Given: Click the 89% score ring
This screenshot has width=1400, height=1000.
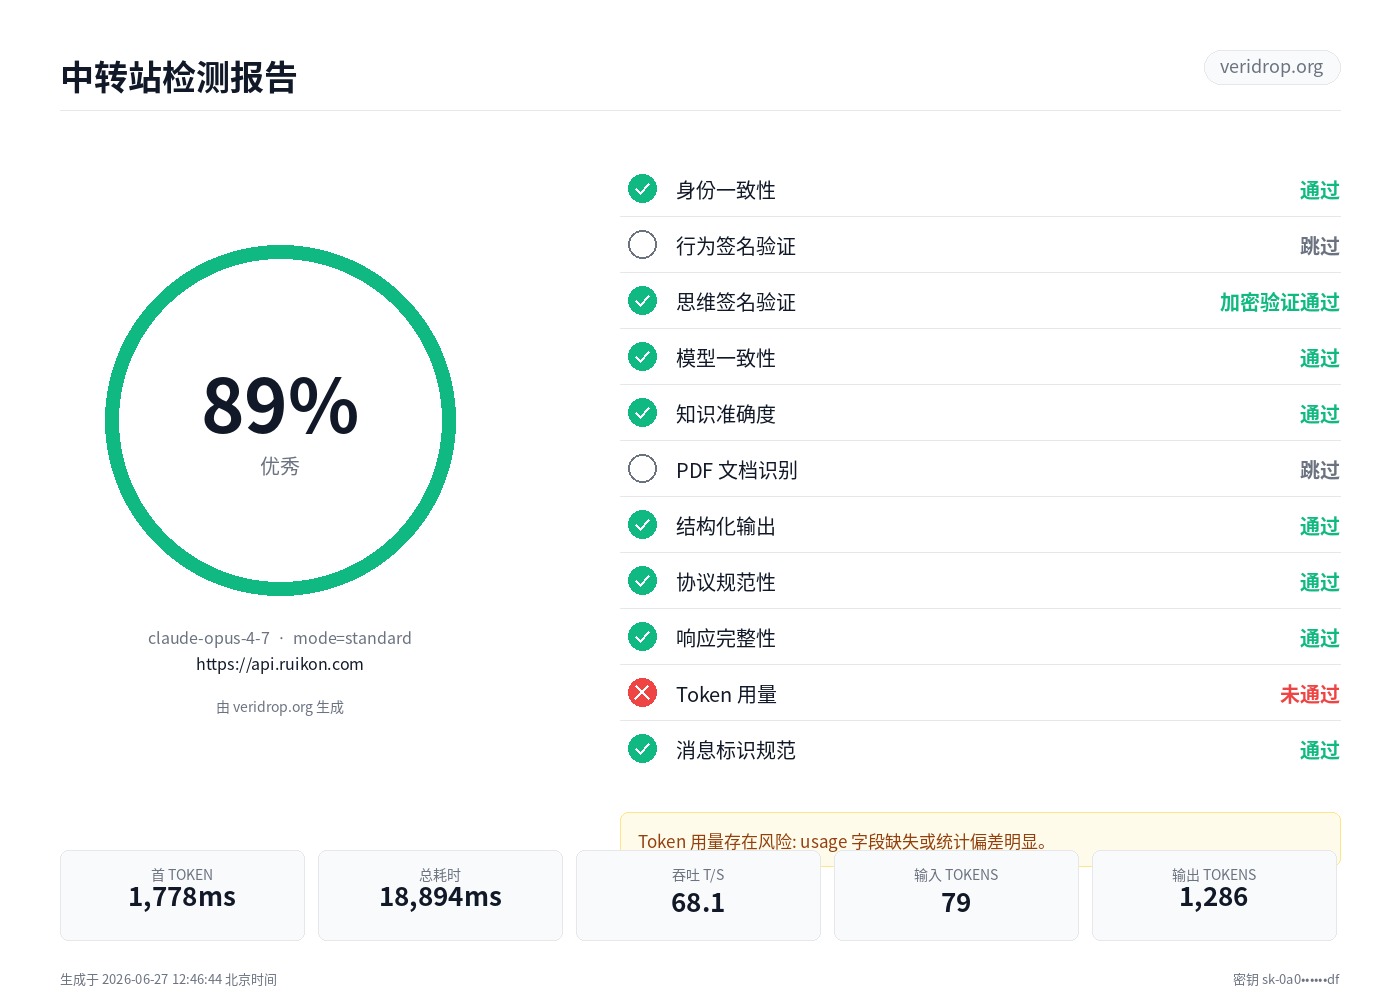Looking at the screenshot, I should pyautogui.click(x=280, y=421).
